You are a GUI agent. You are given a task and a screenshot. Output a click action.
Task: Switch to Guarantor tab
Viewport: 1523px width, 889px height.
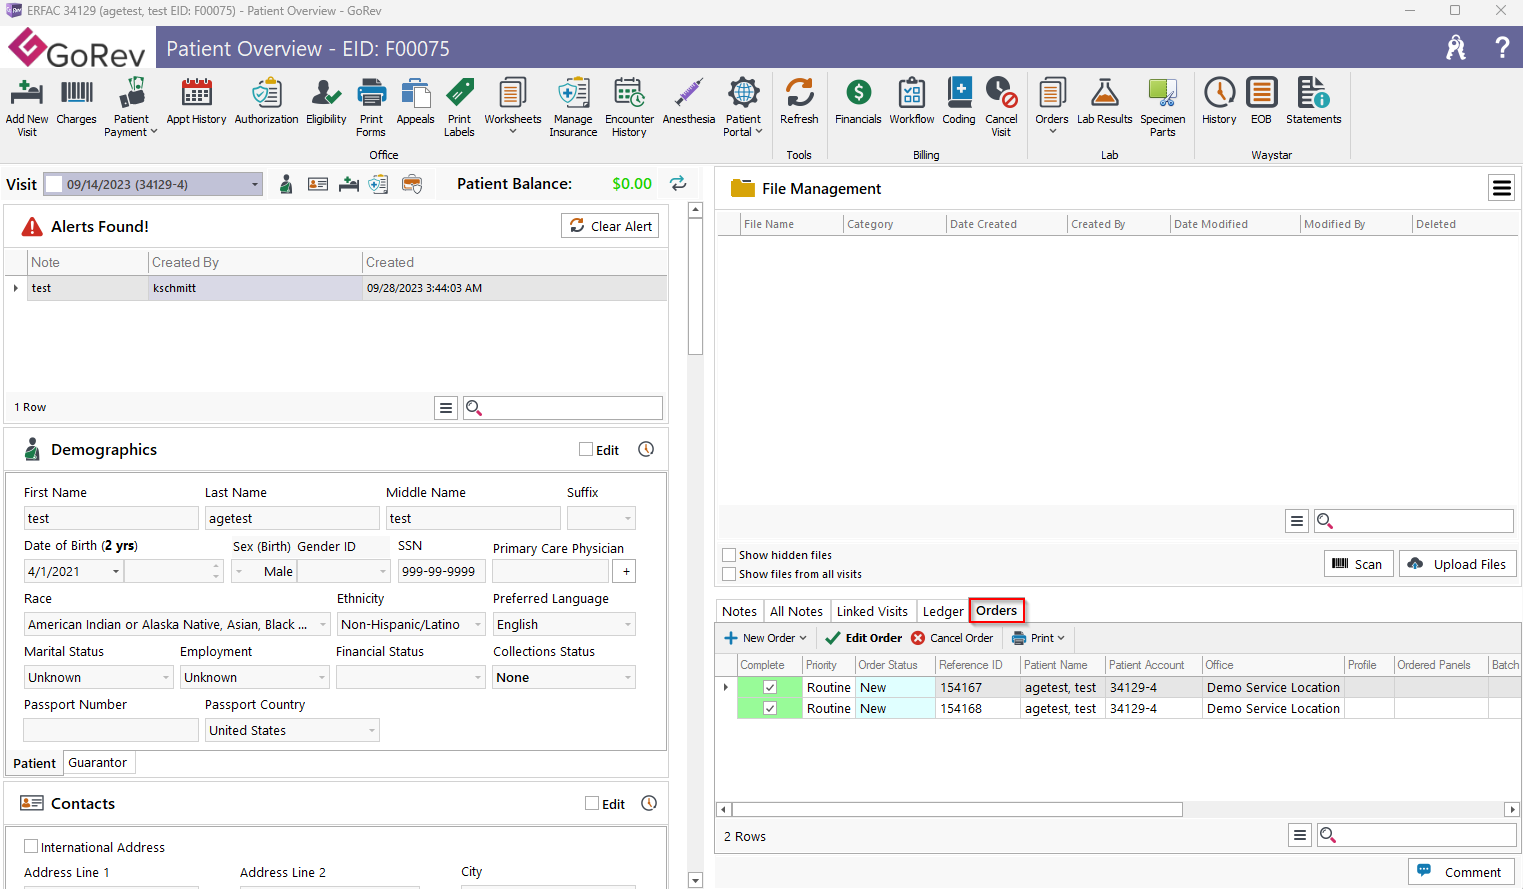pyautogui.click(x=98, y=762)
